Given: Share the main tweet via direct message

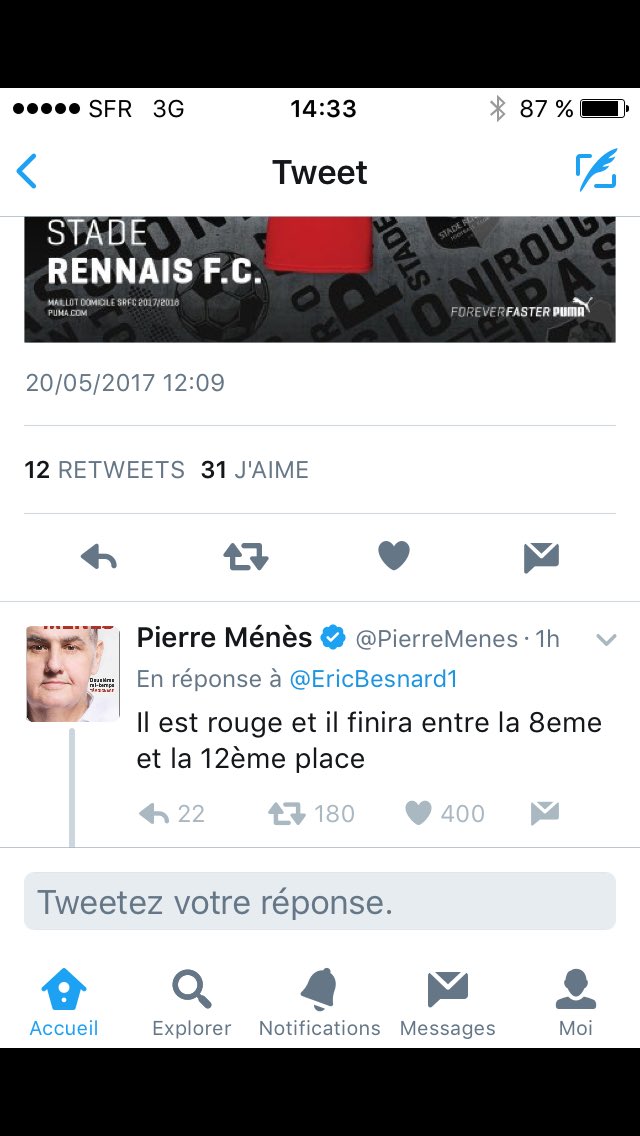Looking at the screenshot, I should coord(541,557).
